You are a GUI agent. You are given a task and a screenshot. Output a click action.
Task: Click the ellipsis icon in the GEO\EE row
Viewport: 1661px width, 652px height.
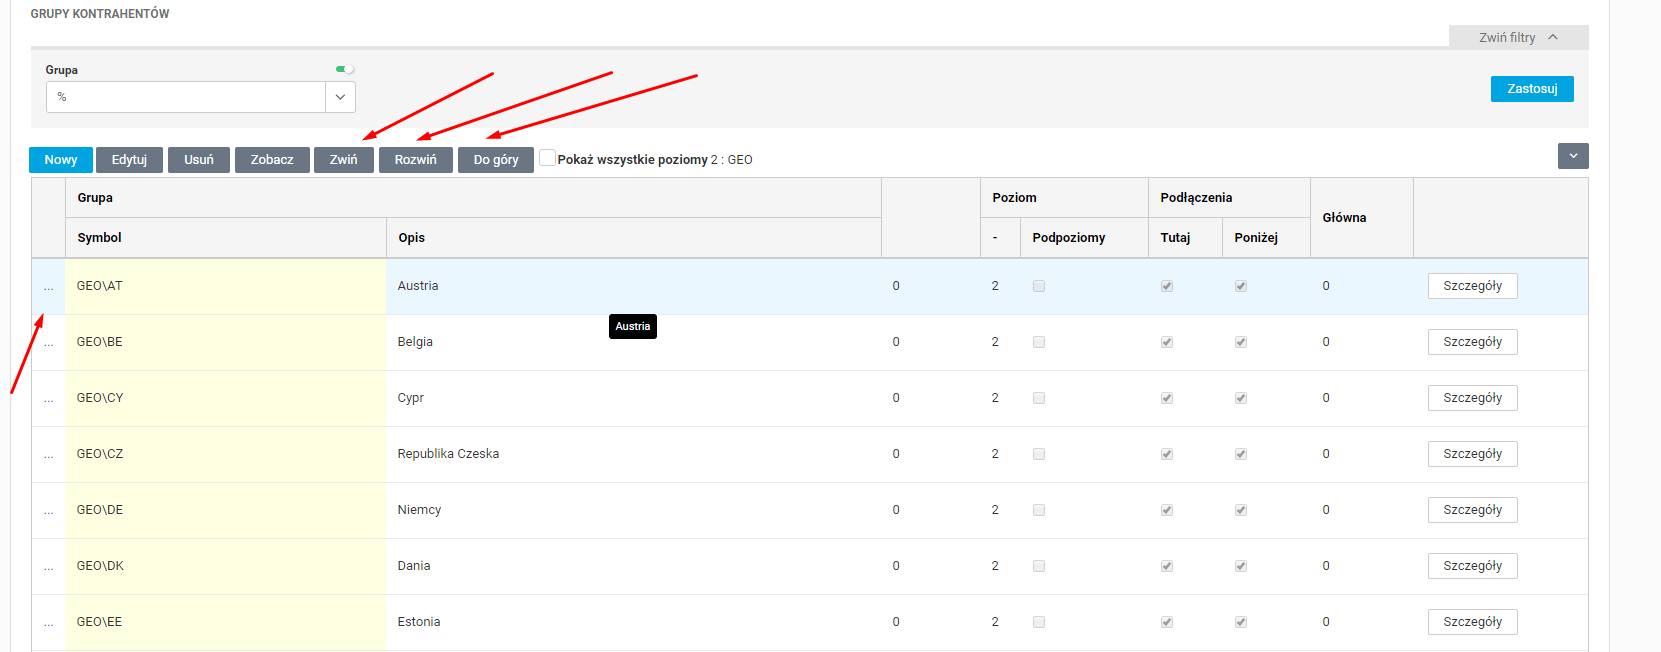[48, 624]
